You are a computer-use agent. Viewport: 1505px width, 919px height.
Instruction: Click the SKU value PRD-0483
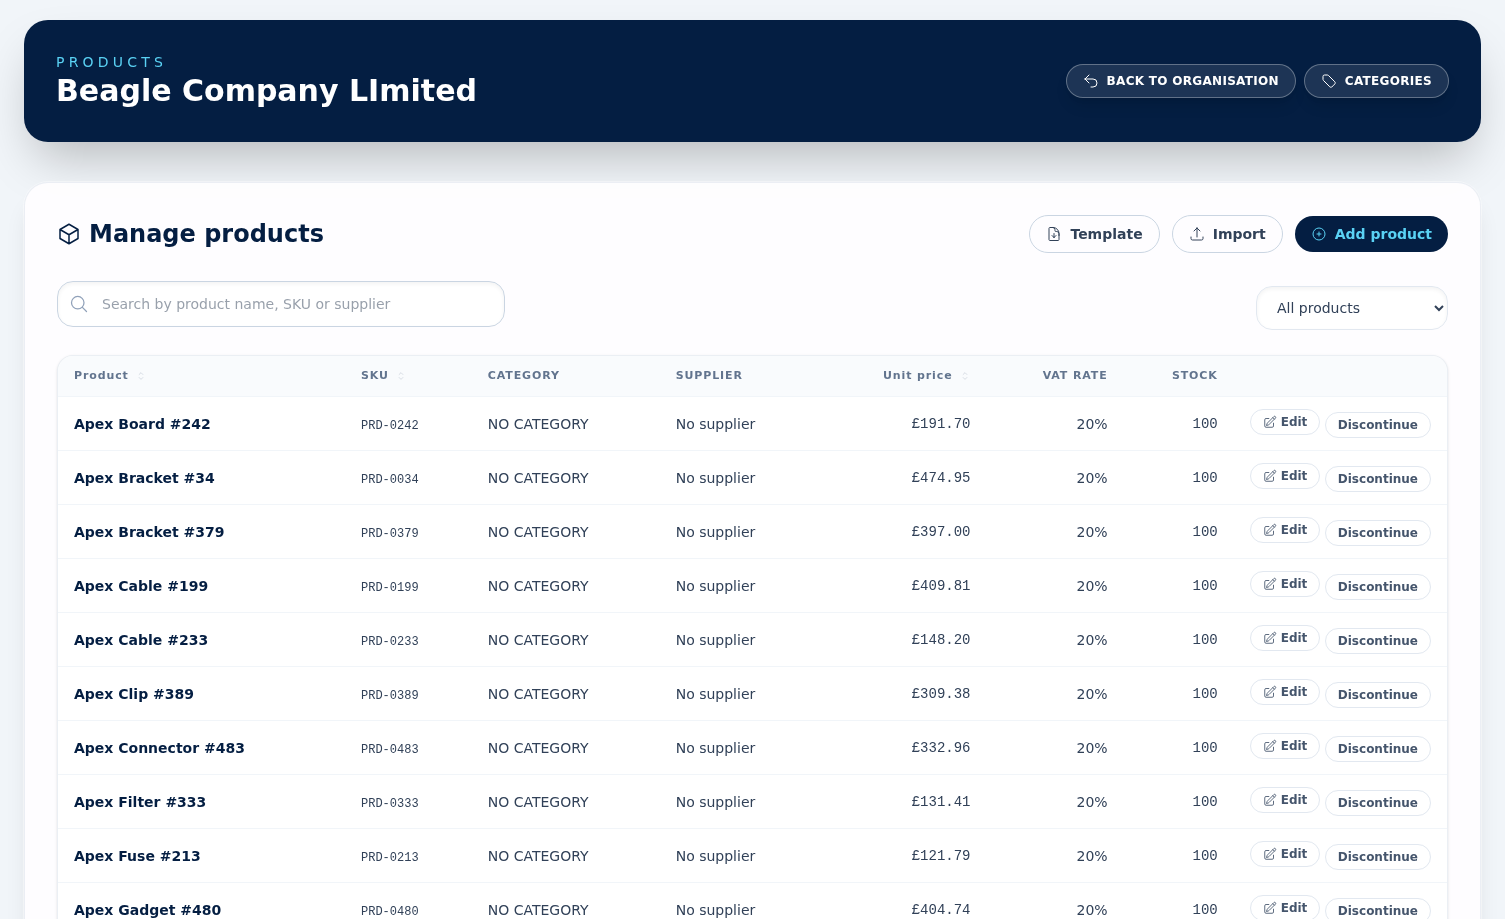(x=390, y=749)
